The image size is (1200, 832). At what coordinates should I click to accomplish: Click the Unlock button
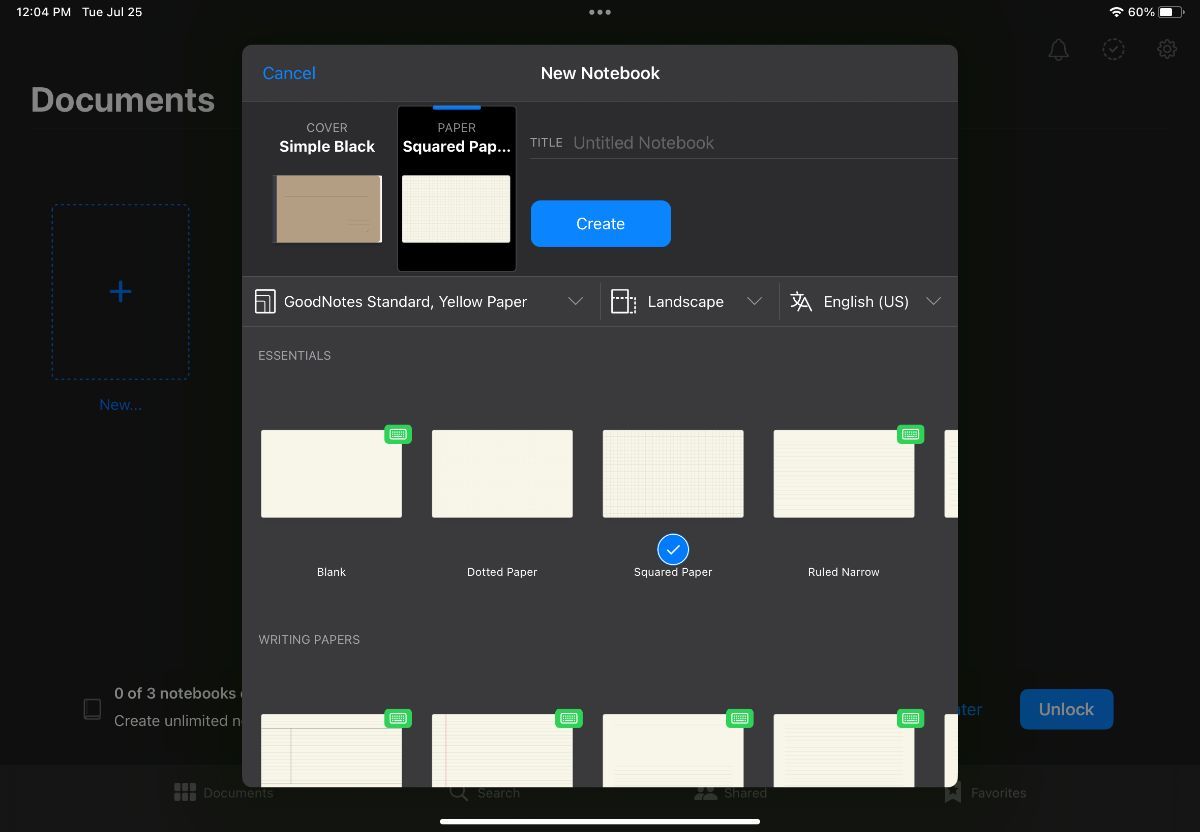(1066, 709)
